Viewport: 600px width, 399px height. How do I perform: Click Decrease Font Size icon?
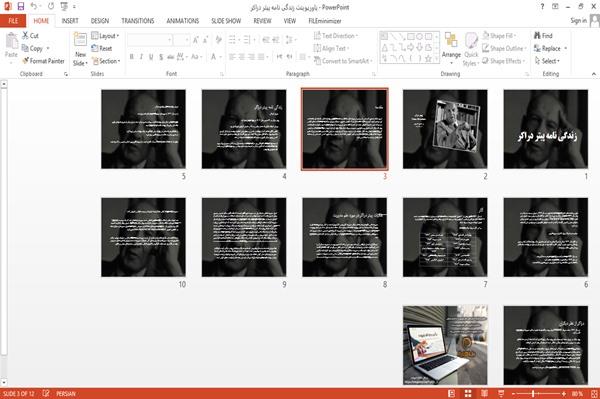(206, 39)
